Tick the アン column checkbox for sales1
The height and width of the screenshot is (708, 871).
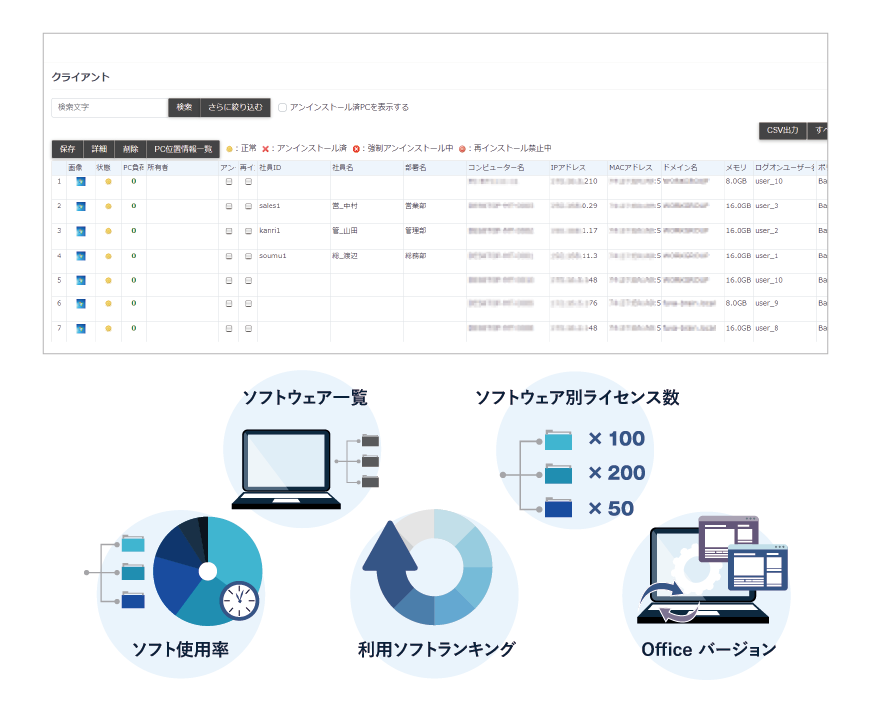(x=229, y=207)
